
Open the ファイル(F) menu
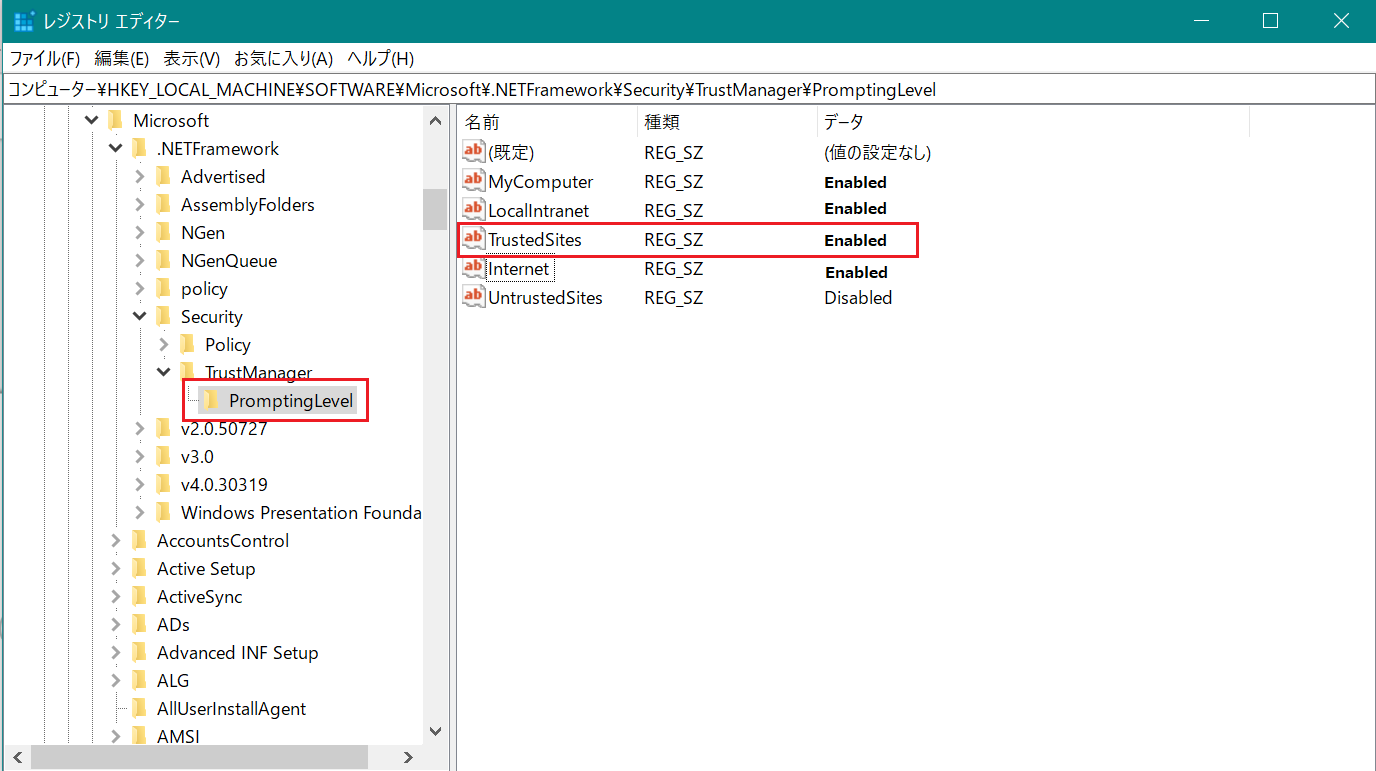click(x=45, y=59)
